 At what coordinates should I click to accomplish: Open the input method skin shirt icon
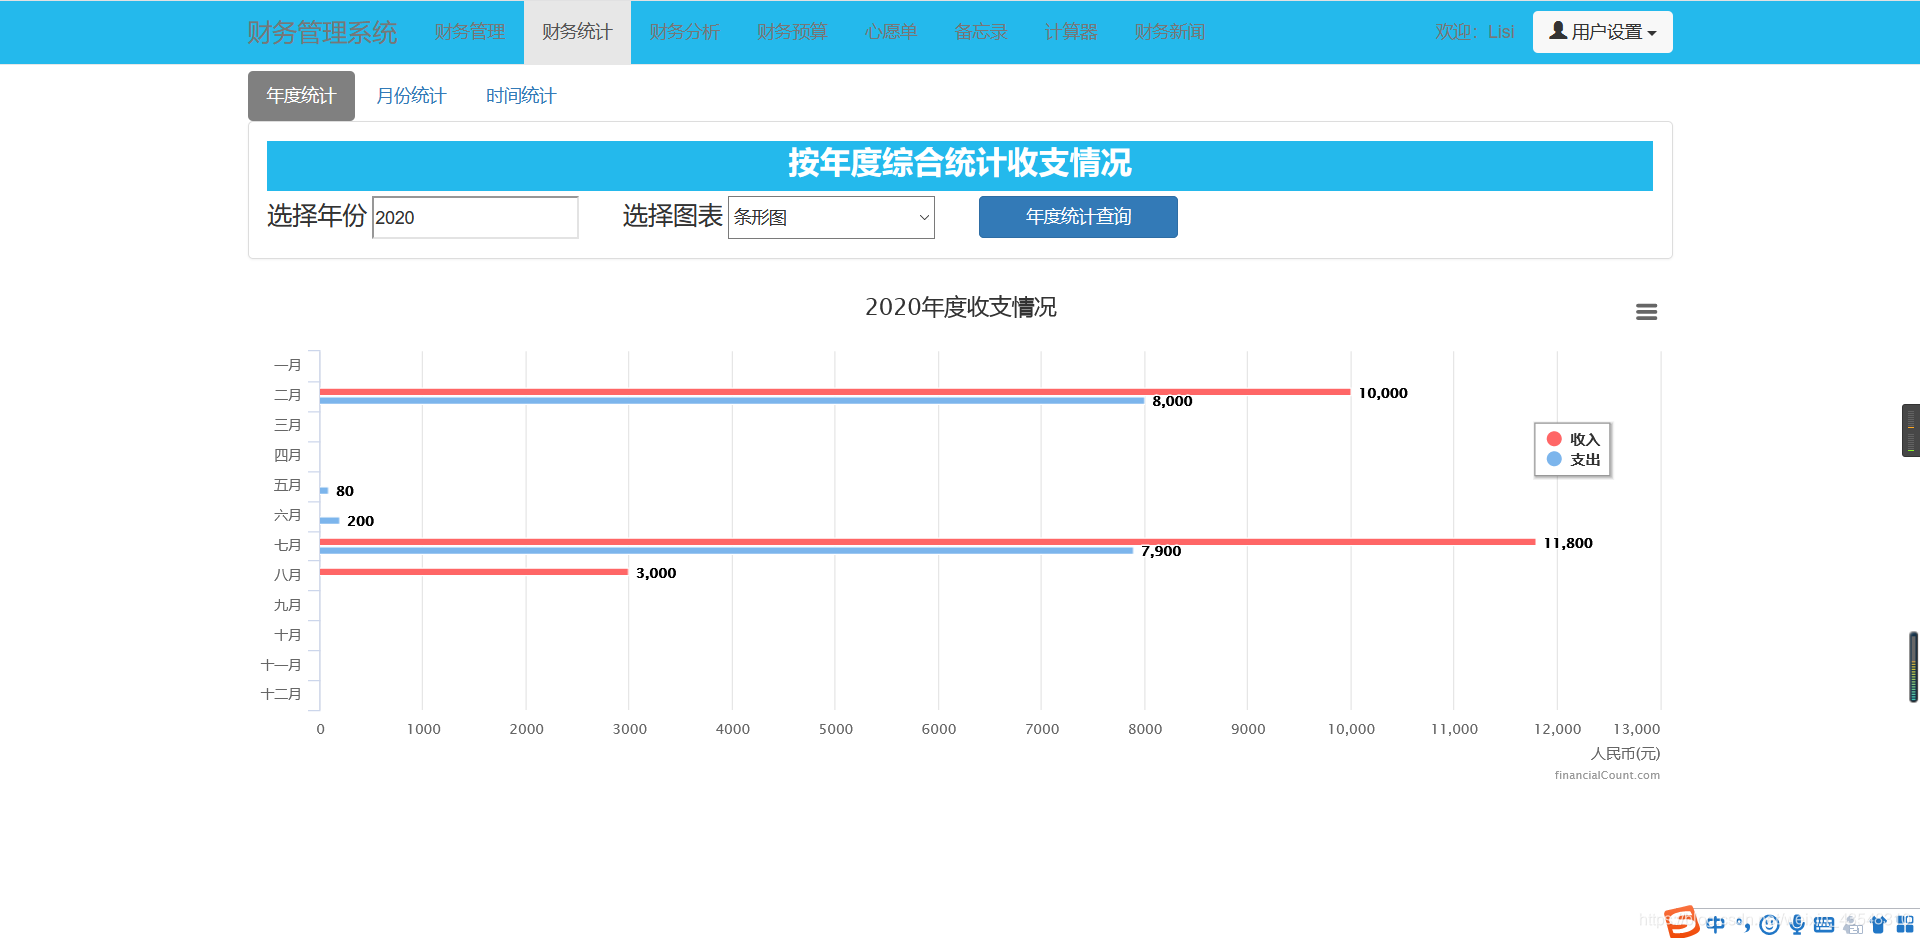tap(1879, 924)
